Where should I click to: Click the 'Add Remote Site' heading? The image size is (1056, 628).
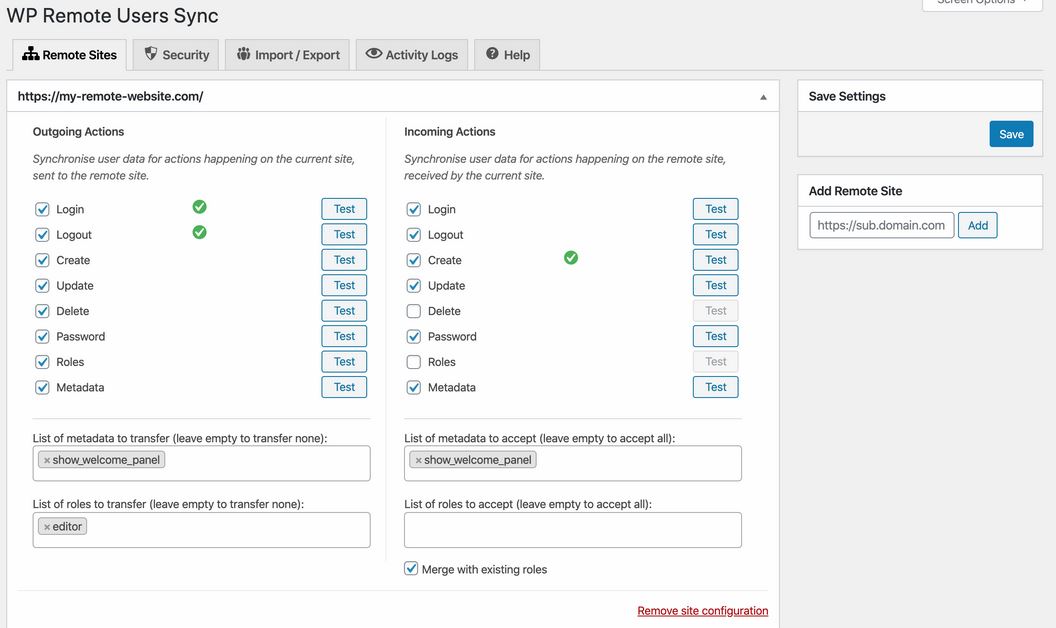tap(855, 191)
